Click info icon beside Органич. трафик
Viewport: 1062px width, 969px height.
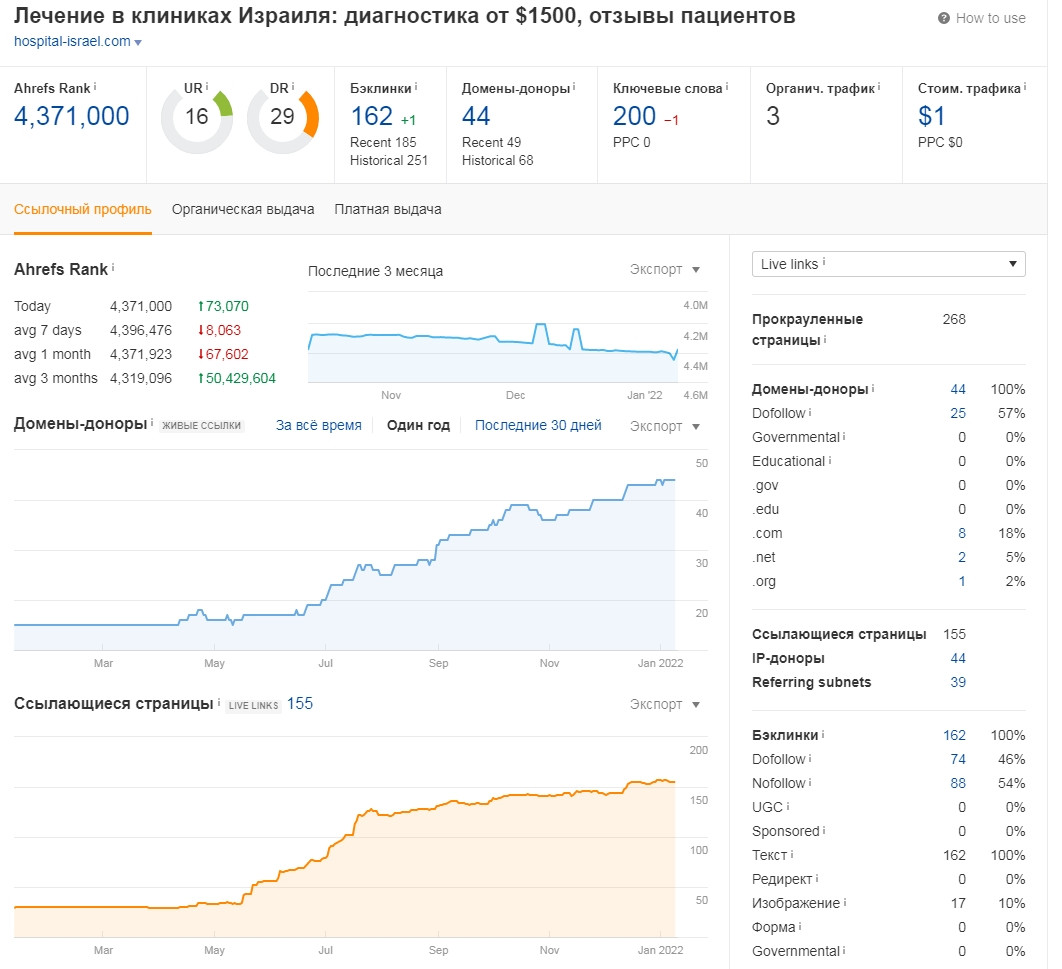point(879,88)
